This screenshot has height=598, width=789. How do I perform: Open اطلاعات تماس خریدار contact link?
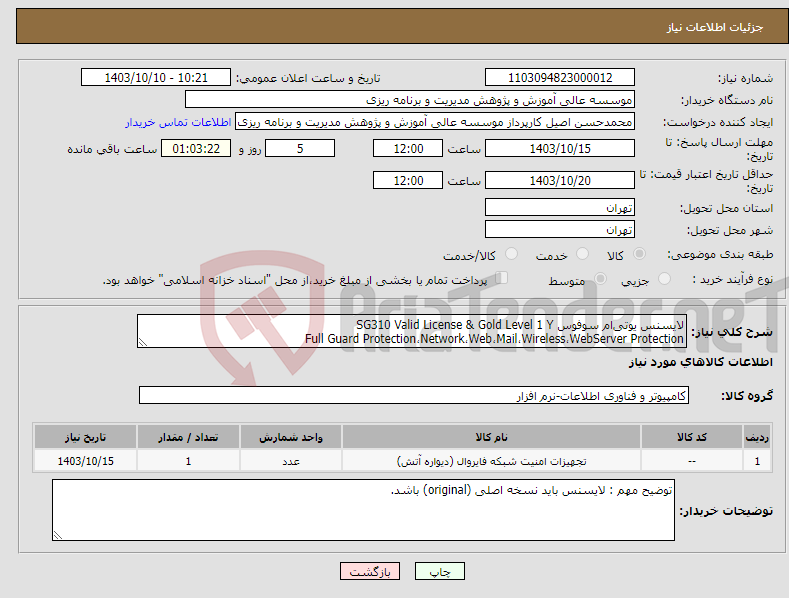click(x=178, y=122)
